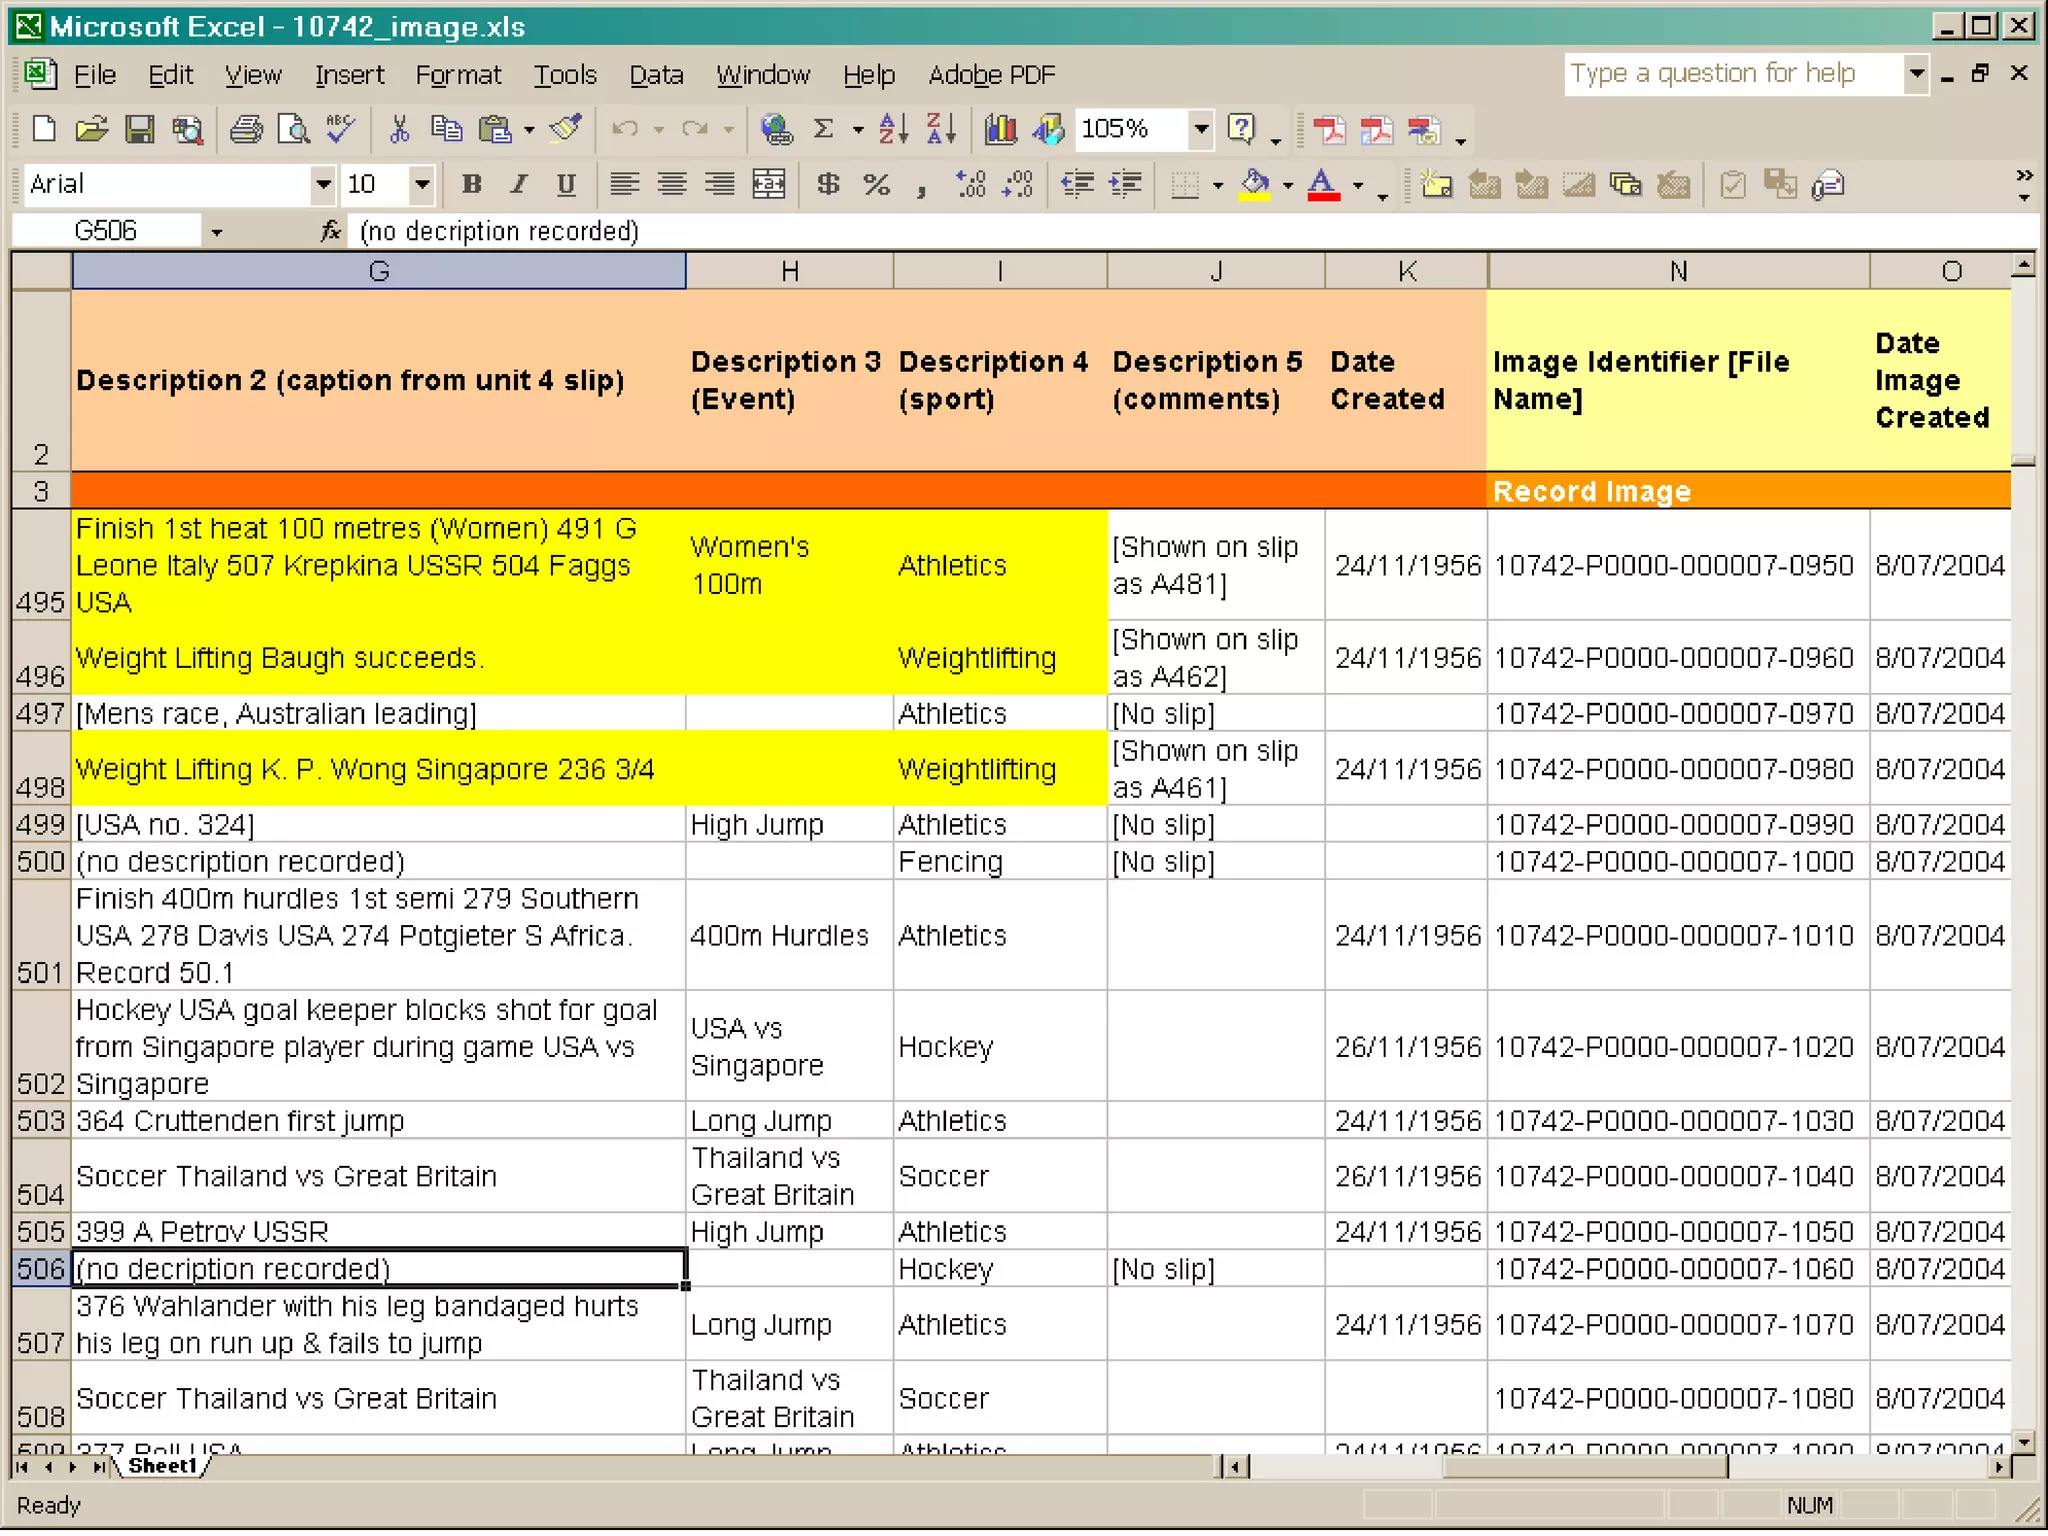
Task: Click Merge and Center icon
Action: 768,185
